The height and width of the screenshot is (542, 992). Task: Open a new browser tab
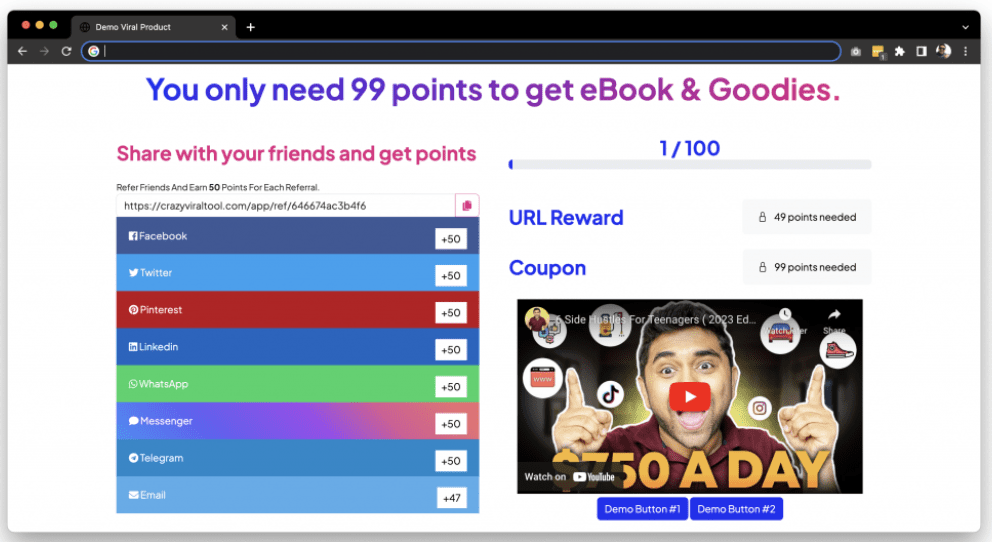tap(251, 27)
